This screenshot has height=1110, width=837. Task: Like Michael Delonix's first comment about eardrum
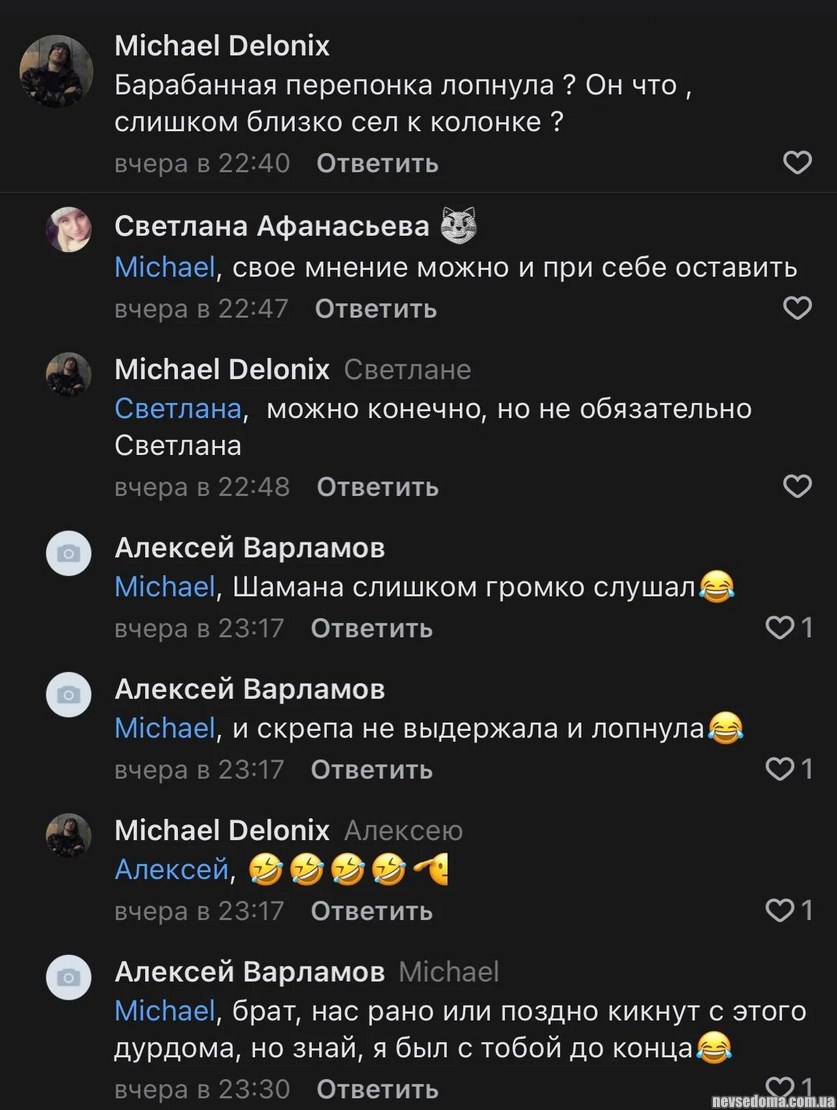pyautogui.click(x=796, y=163)
